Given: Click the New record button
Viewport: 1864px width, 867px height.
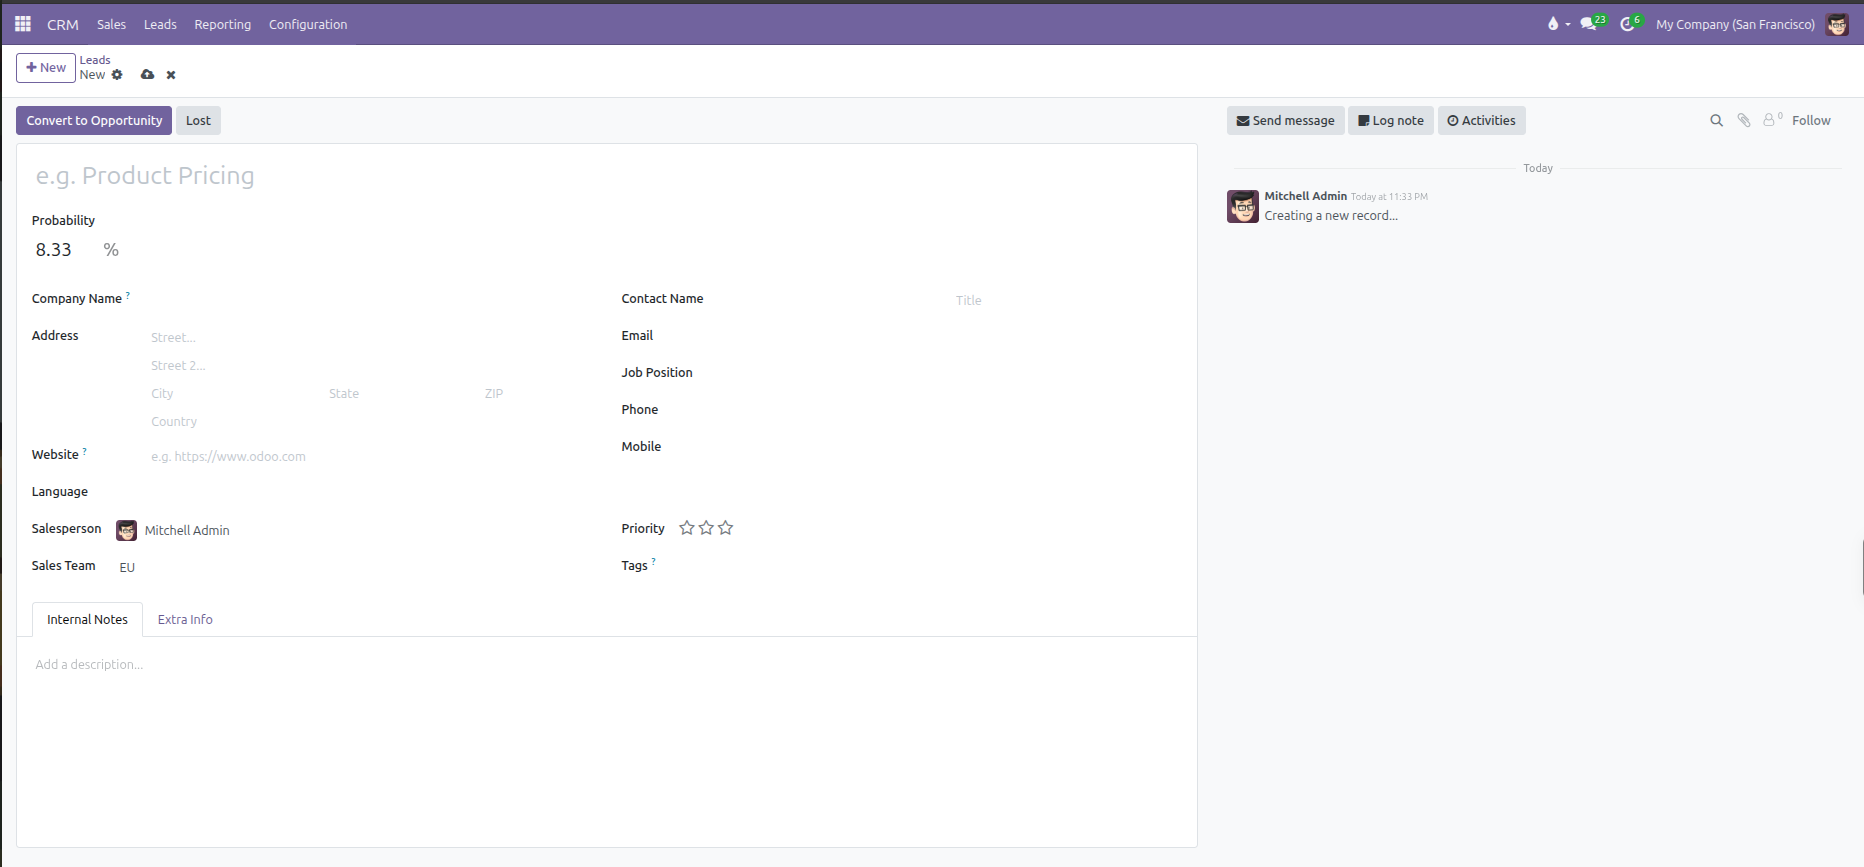Looking at the screenshot, I should 46,68.
